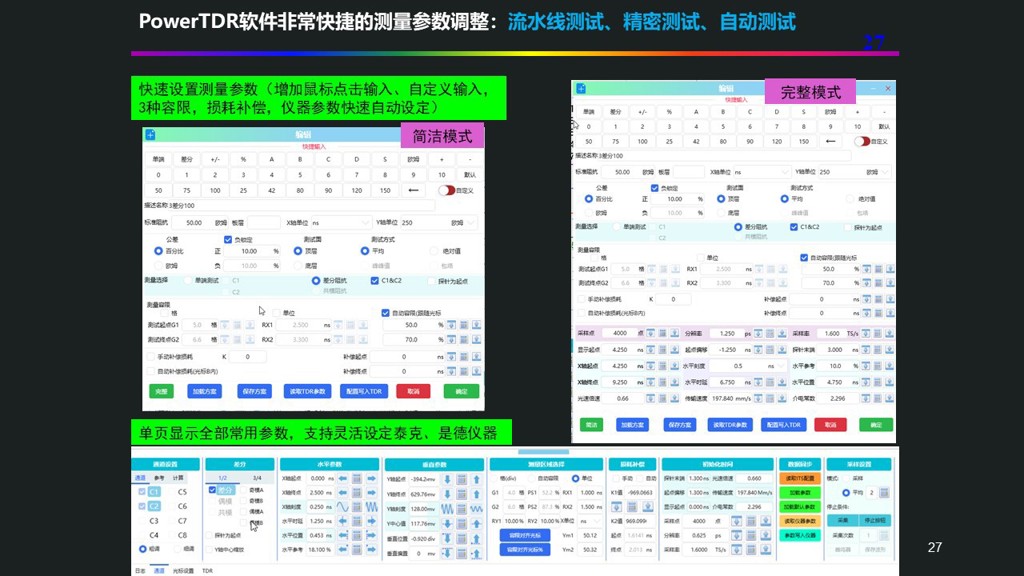Toggle the 自定义 switch in 简洁模式 window
Viewport: 1024px width, 576px height.
447,190
